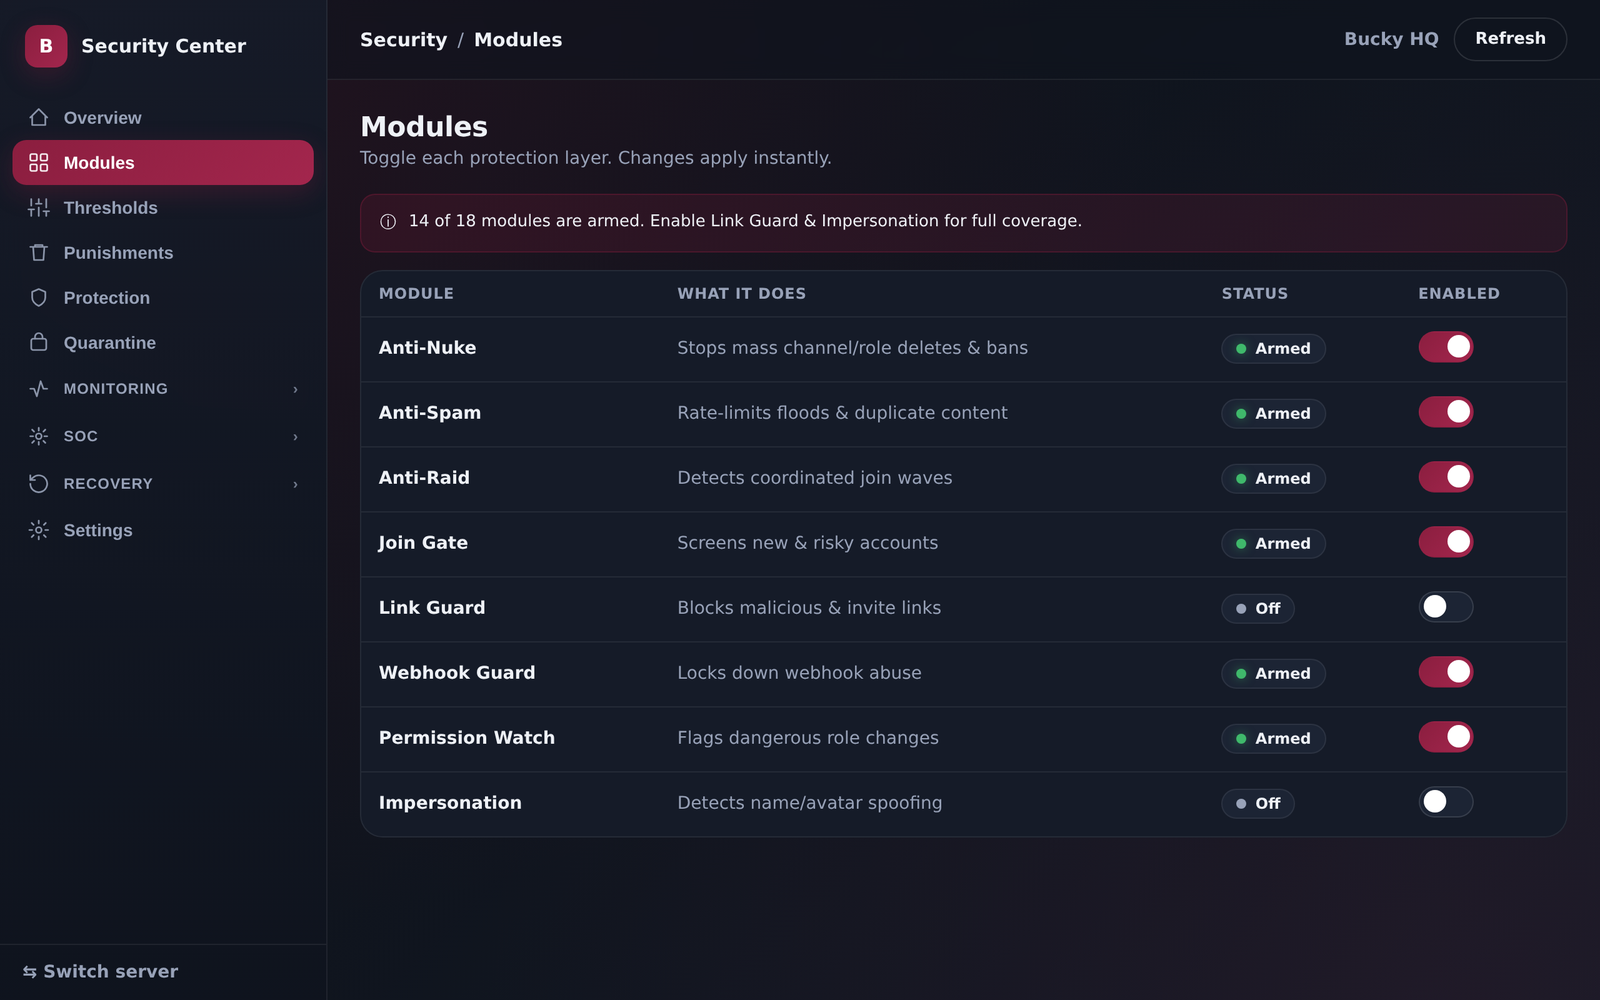Click the Punishments trash icon
The image size is (1600, 1000).
point(39,253)
